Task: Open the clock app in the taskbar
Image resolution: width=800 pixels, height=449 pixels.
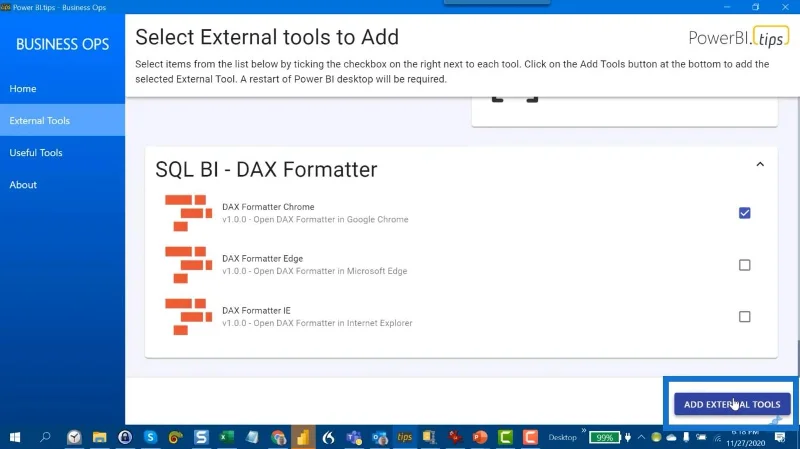Action: point(74,437)
